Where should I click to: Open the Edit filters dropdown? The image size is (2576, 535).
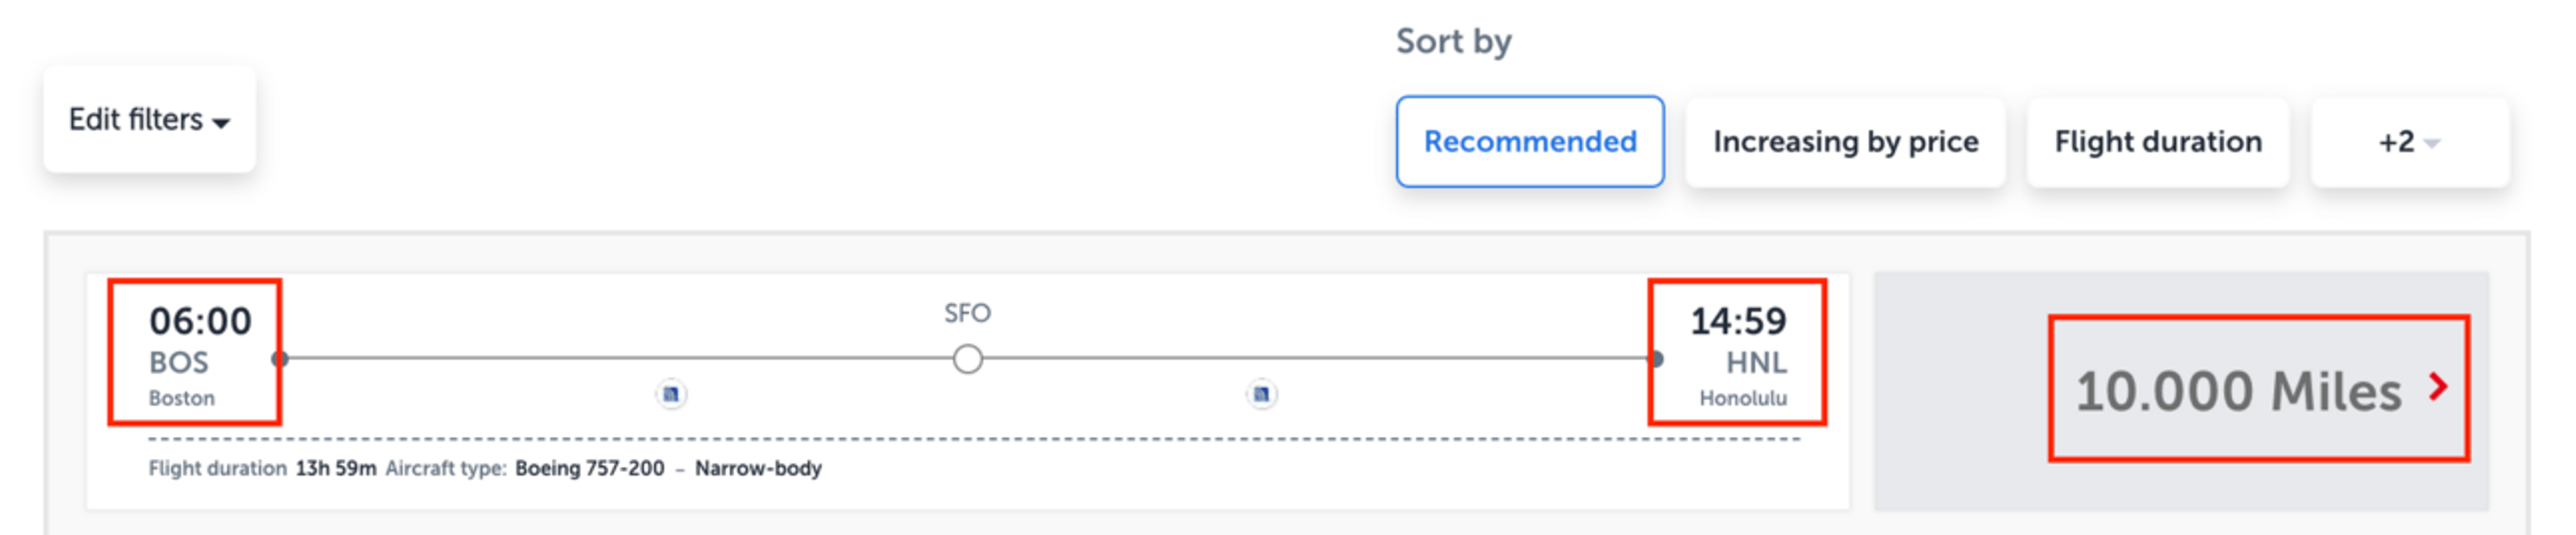(x=149, y=120)
